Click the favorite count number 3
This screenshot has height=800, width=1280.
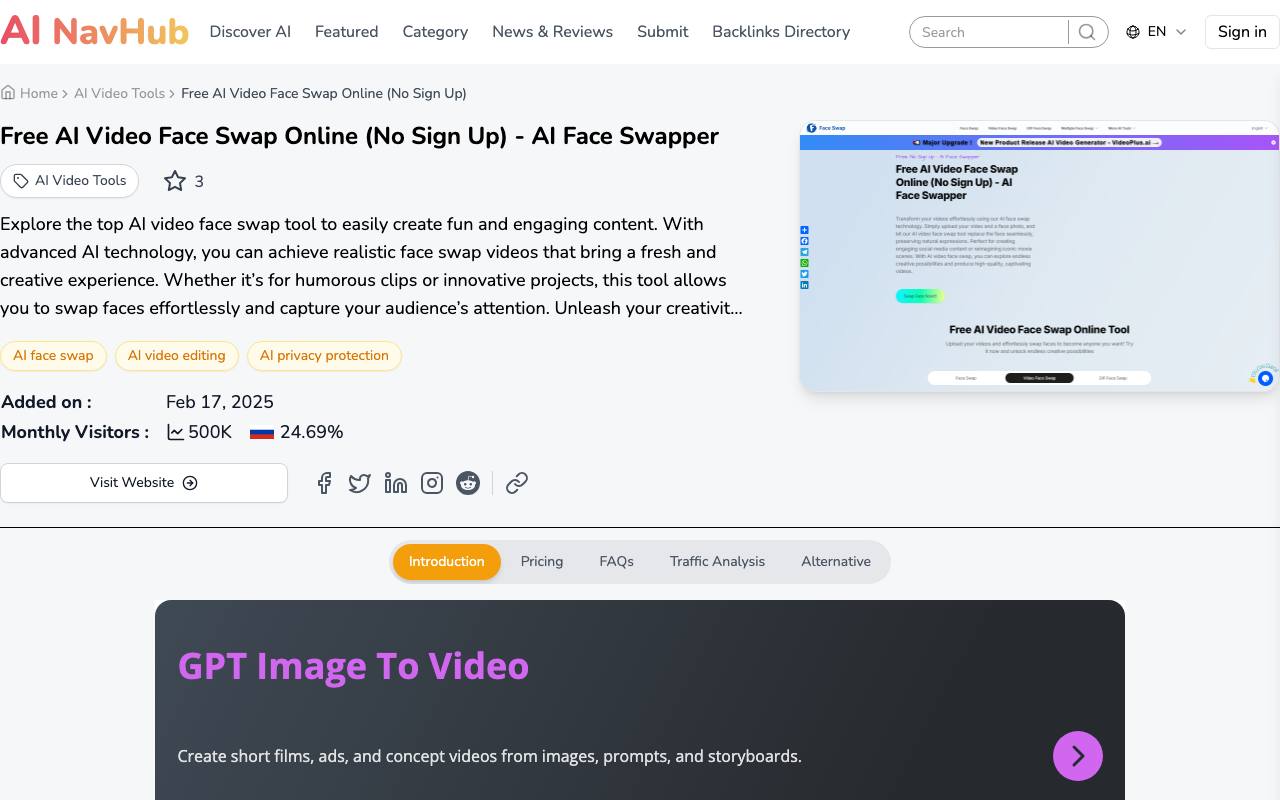[199, 181]
